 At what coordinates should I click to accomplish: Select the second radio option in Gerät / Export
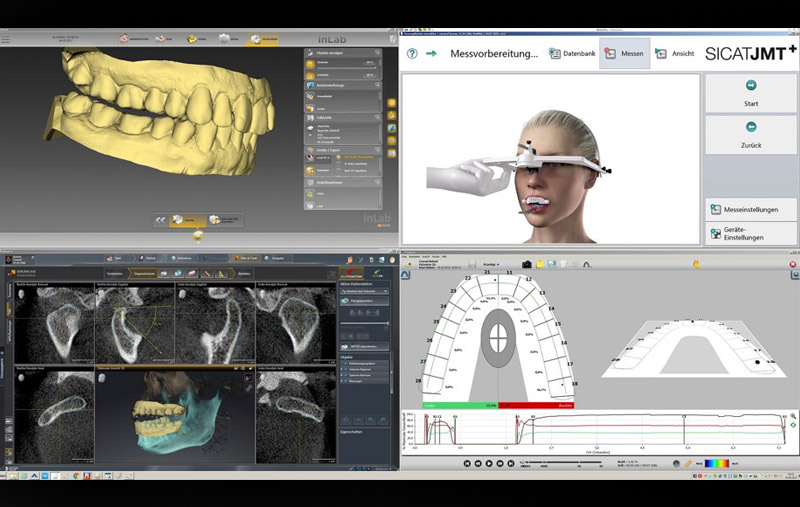pos(338,164)
